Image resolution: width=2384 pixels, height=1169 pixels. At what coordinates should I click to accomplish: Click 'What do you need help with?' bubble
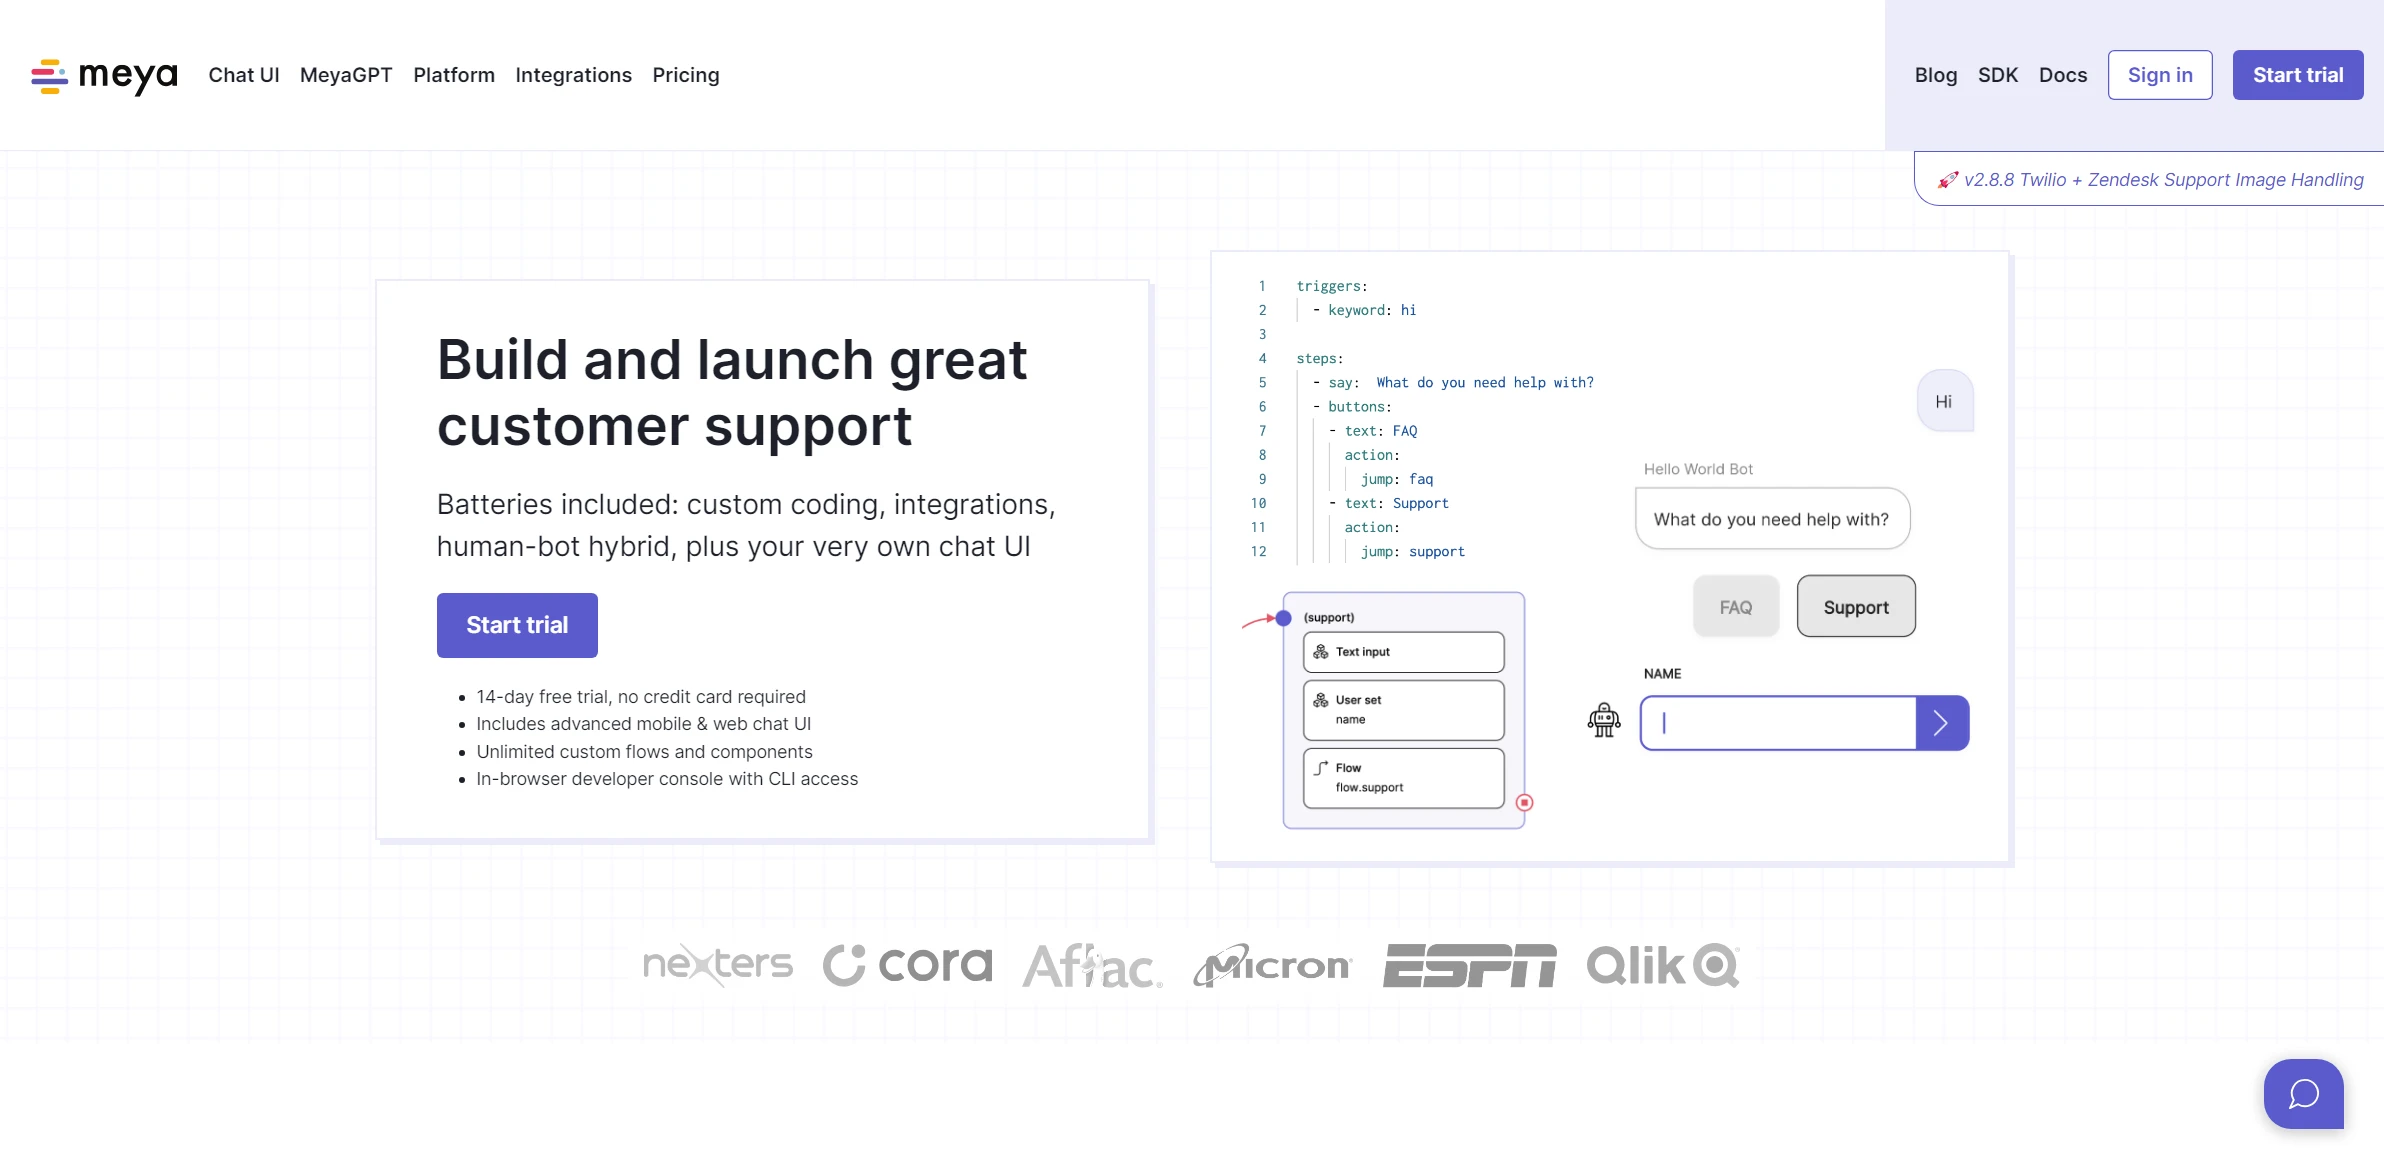pyautogui.click(x=1772, y=519)
